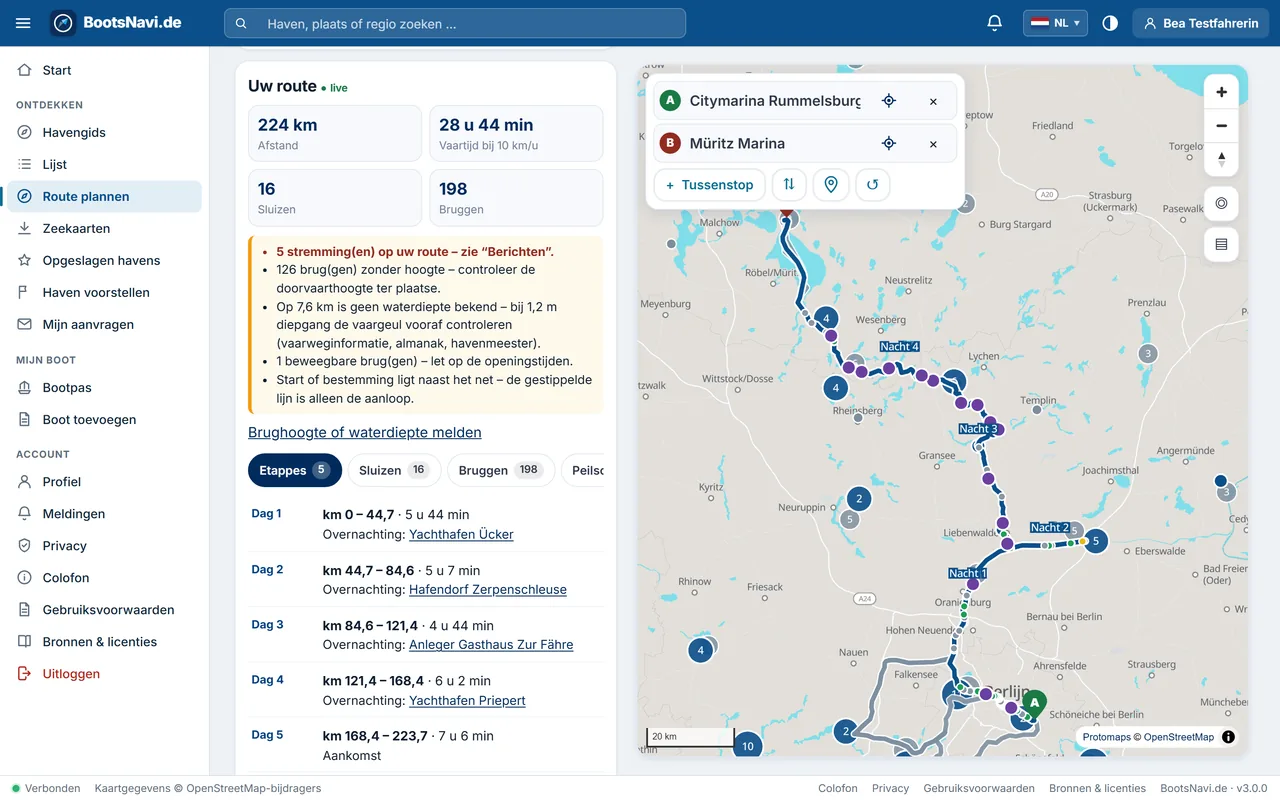This screenshot has height=800, width=1280.
Task: Open the NL language dropdown
Action: (1055, 23)
